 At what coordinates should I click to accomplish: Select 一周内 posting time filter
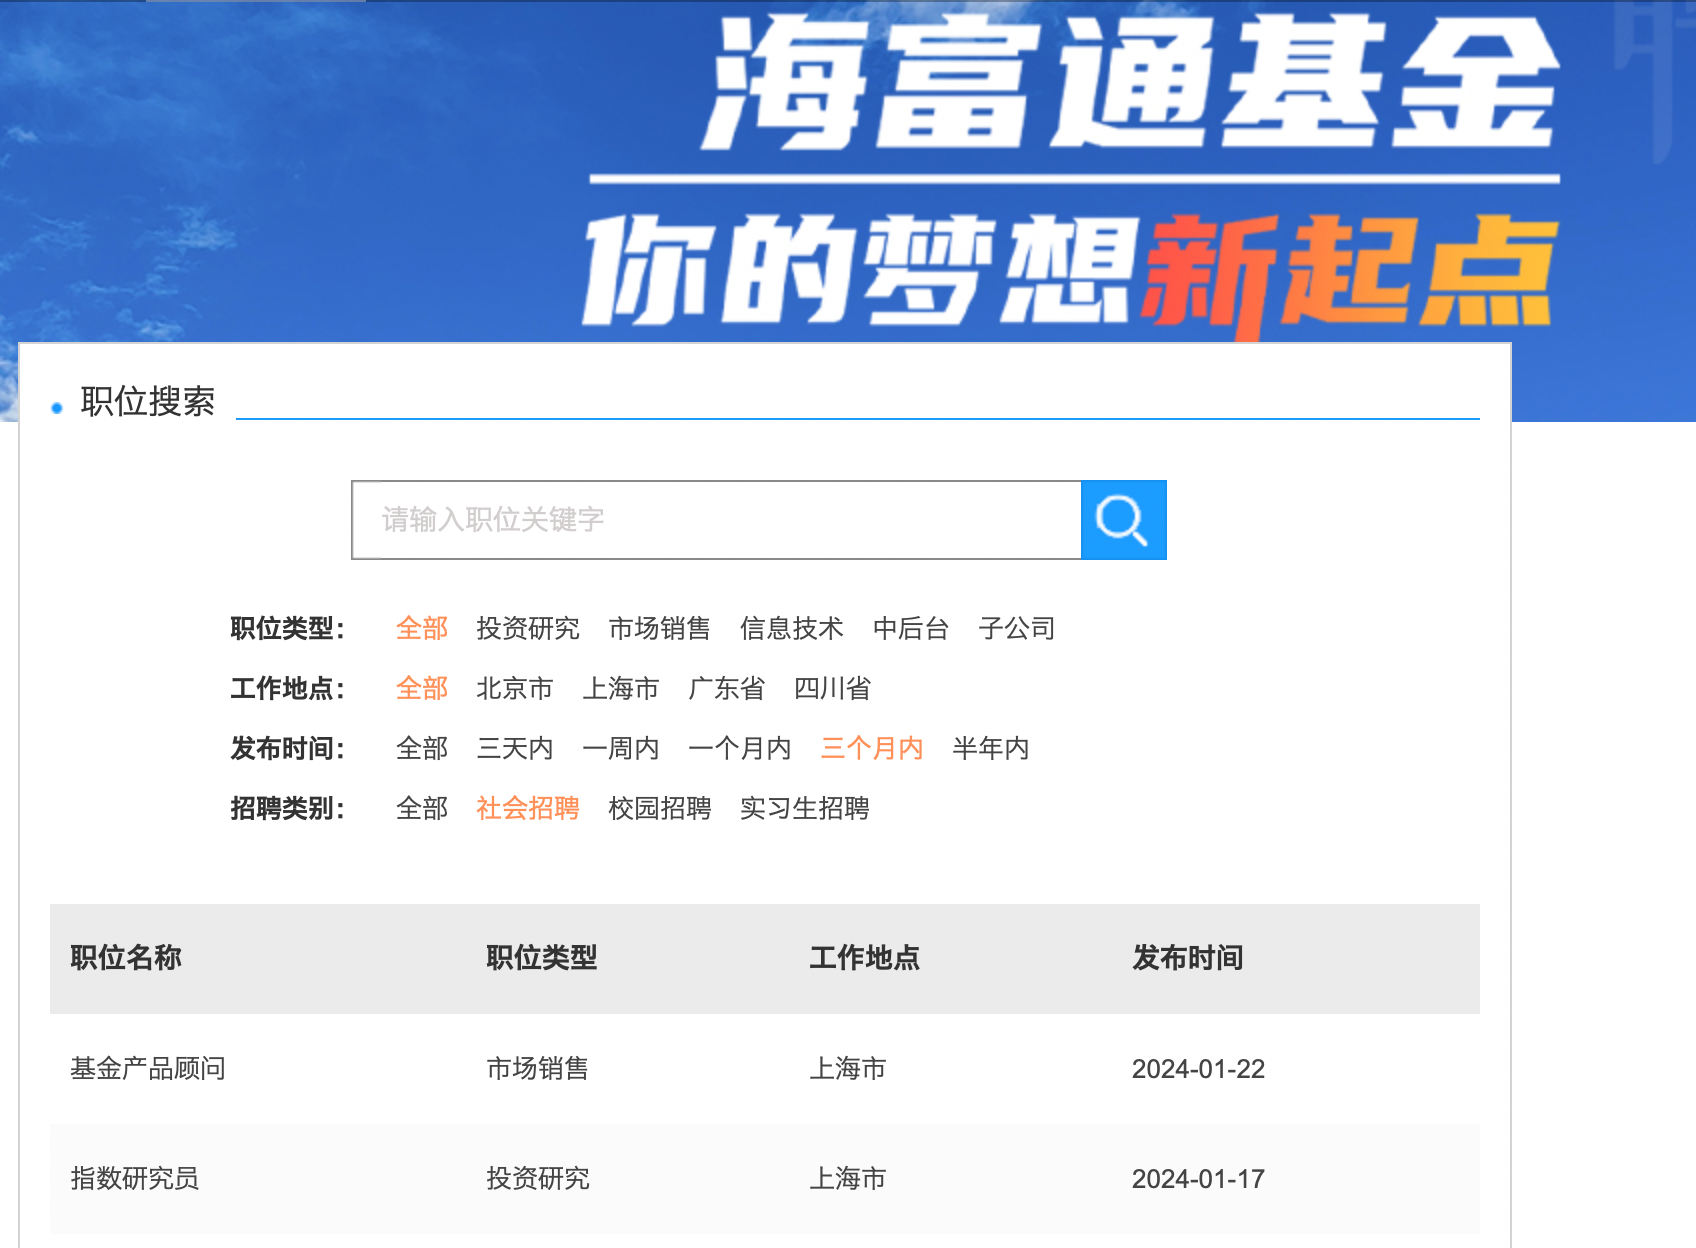click(622, 748)
